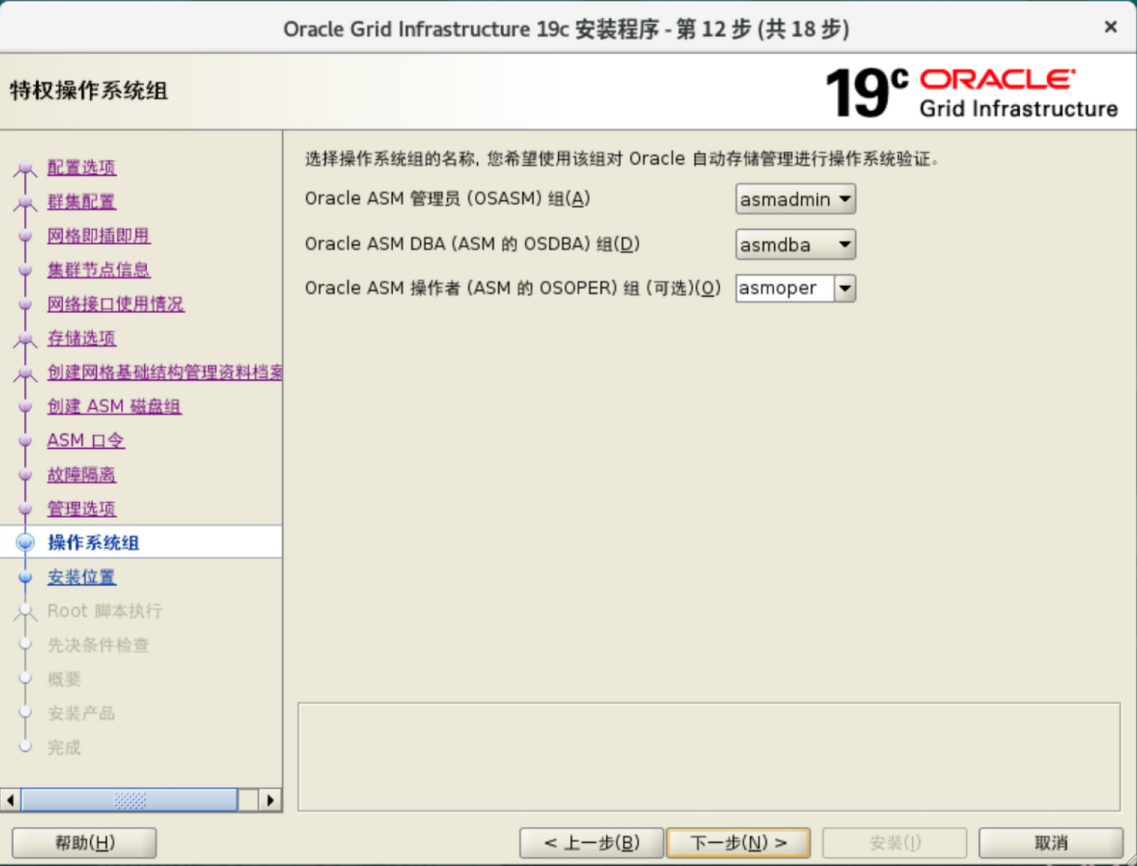Click the sidebar horizontal scrollbar right arrow
The image size is (1137, 866).
270,800
